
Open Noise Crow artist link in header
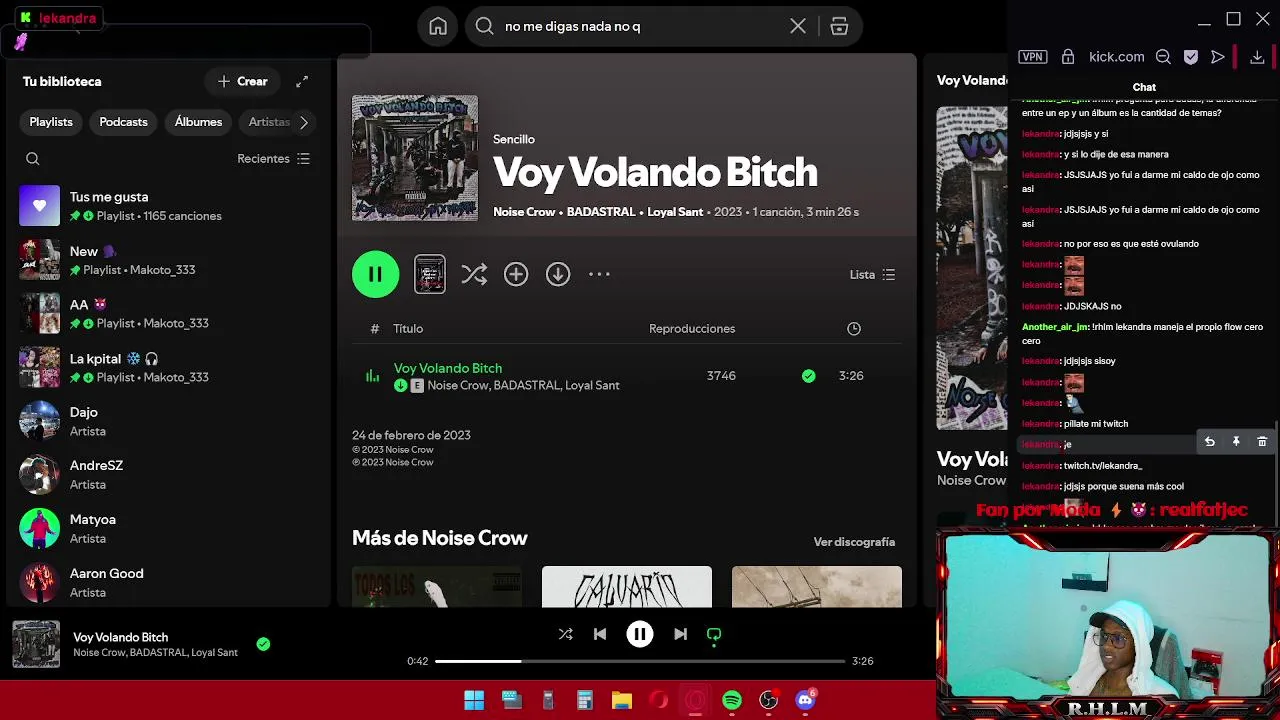tap(524, 212)
